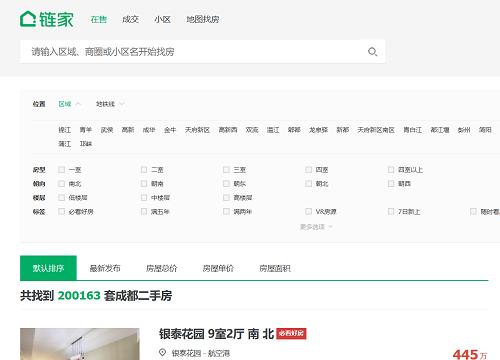Open the 在售 nav tab

point(99,19)
